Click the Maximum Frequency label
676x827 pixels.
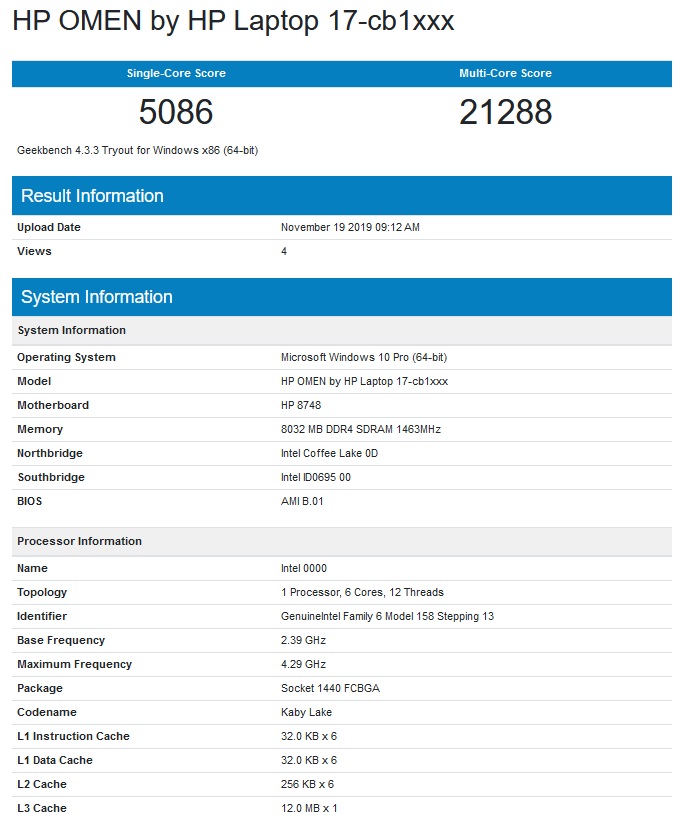tap(74, 664)
